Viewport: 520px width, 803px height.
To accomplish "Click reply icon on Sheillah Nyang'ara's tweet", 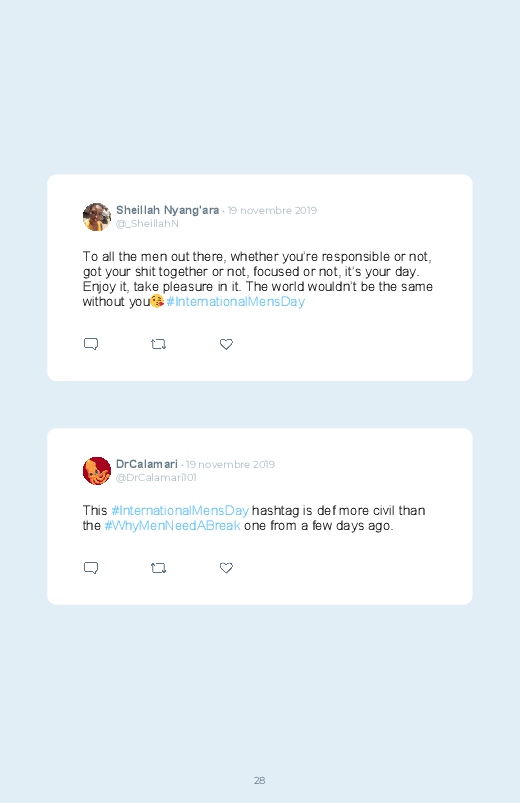I will pyautogui.click(x=91, y=344).
